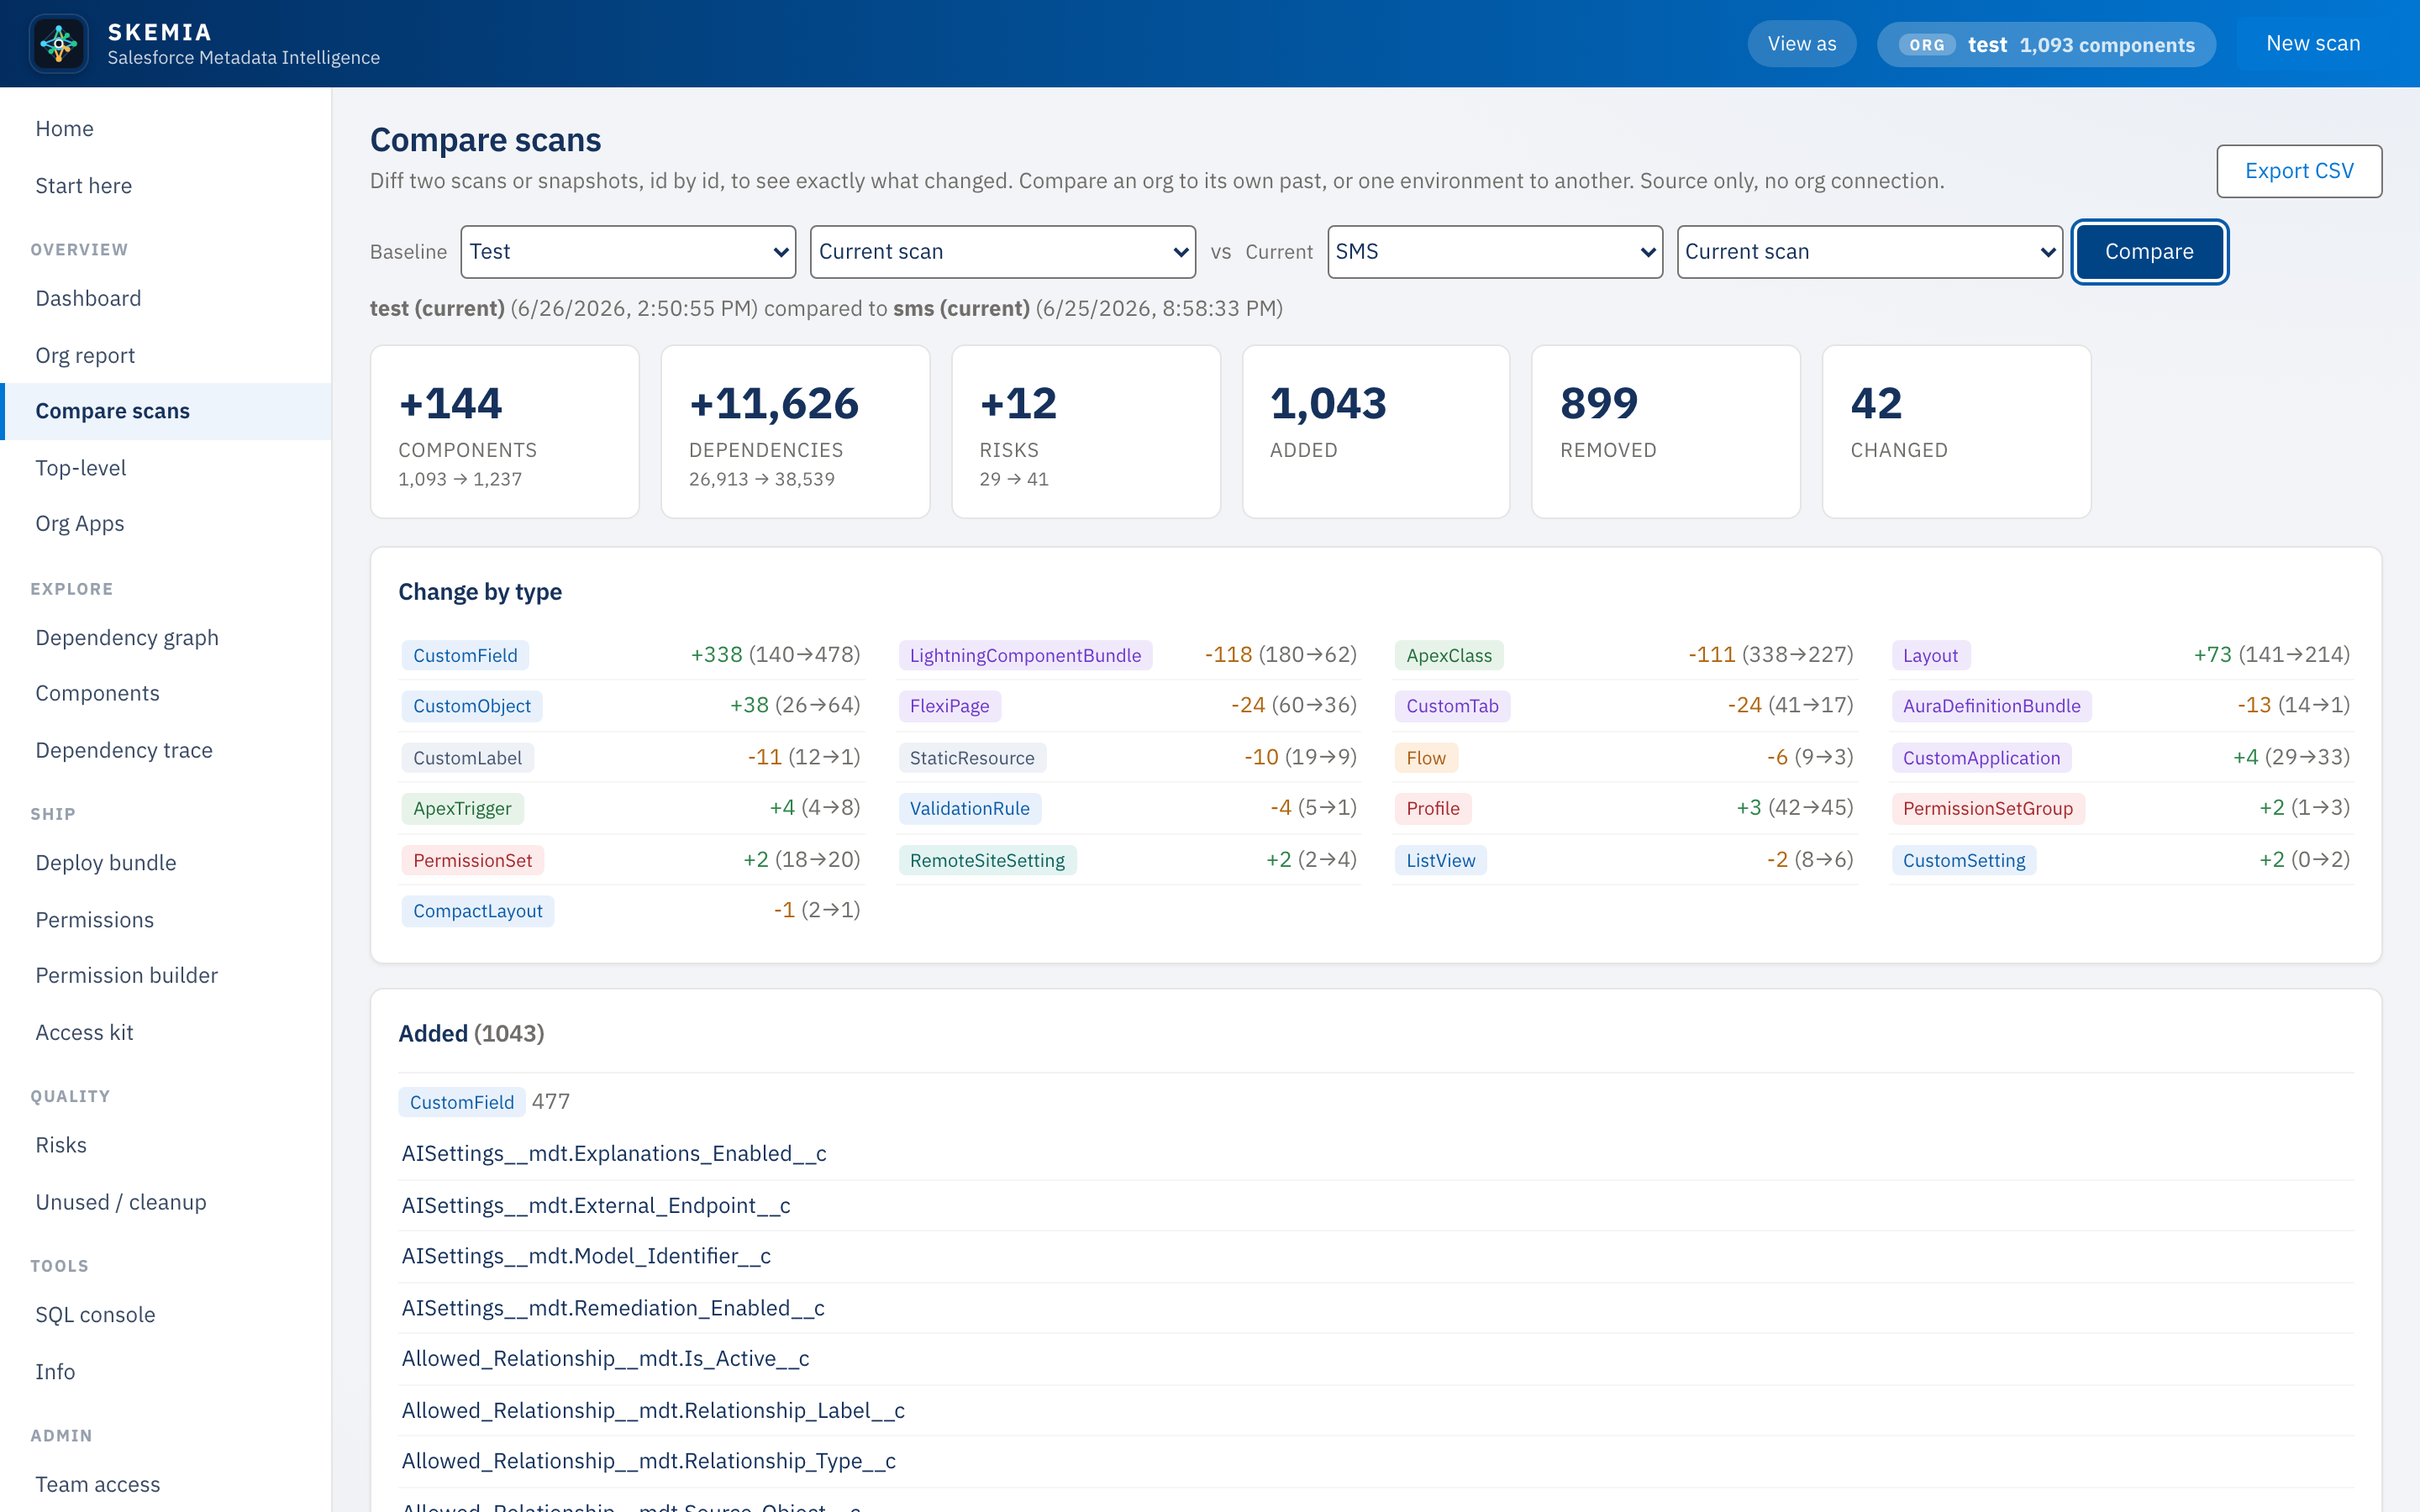Click the ApexTrigger type tag
Viewport: 2420px width, 1512px height.
[x=462, y=809]
